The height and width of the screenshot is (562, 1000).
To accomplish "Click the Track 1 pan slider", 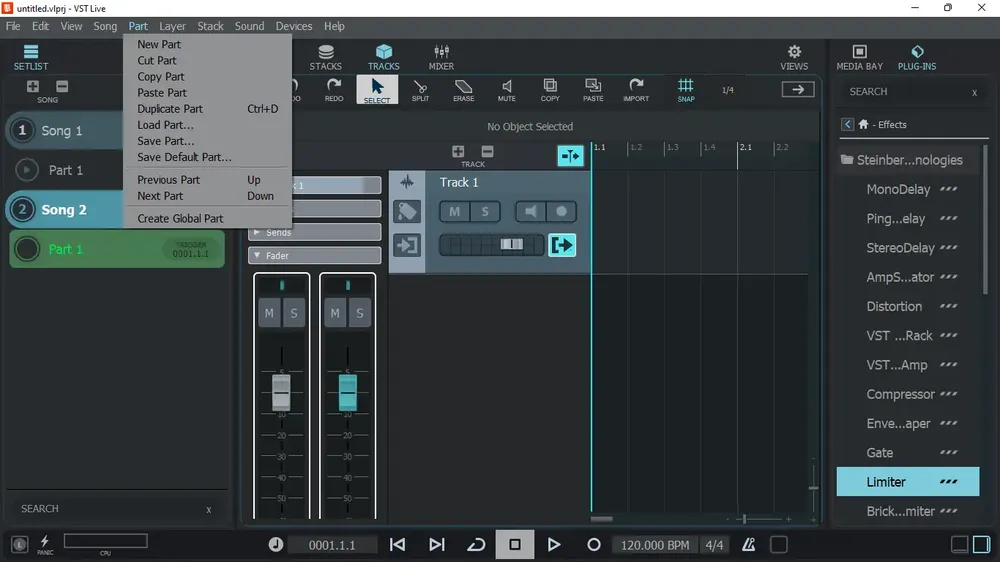I will click(491, 245).
